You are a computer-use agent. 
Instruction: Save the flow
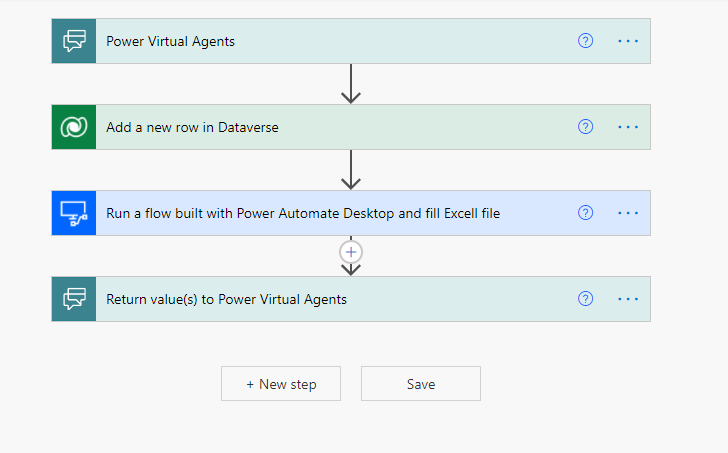(x=421, y=384)
